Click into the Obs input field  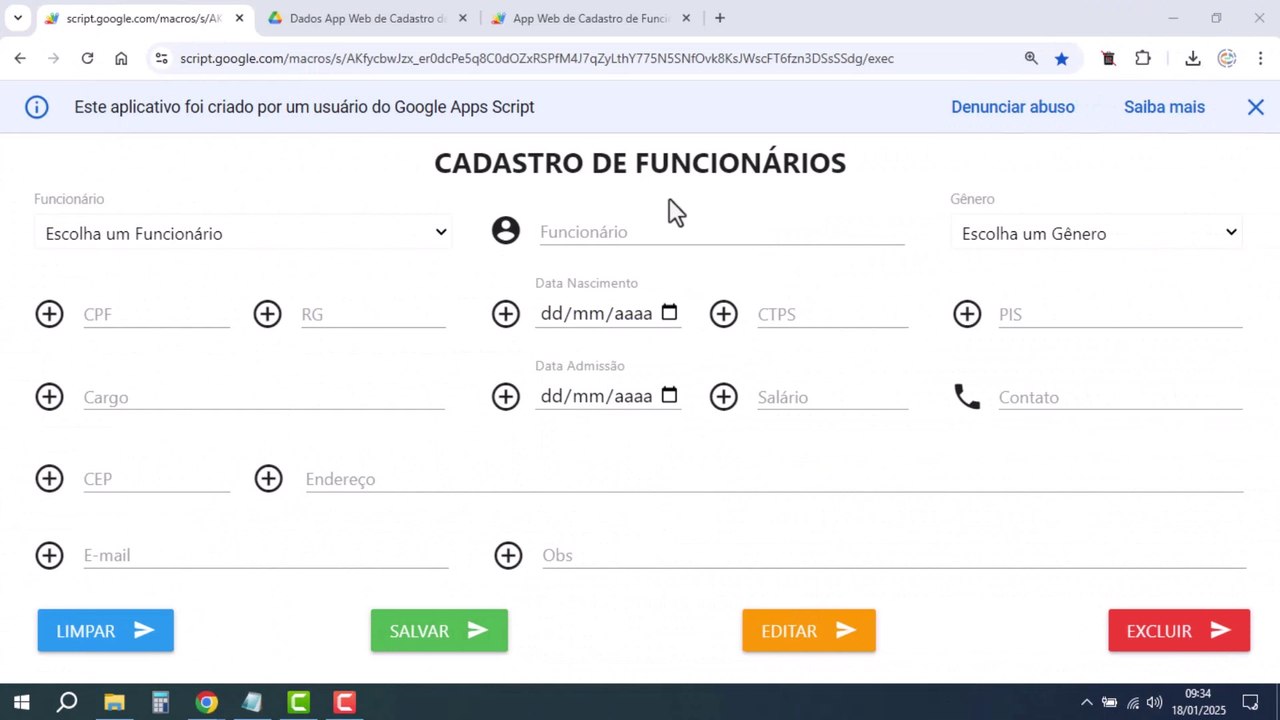tap(894, 555)
